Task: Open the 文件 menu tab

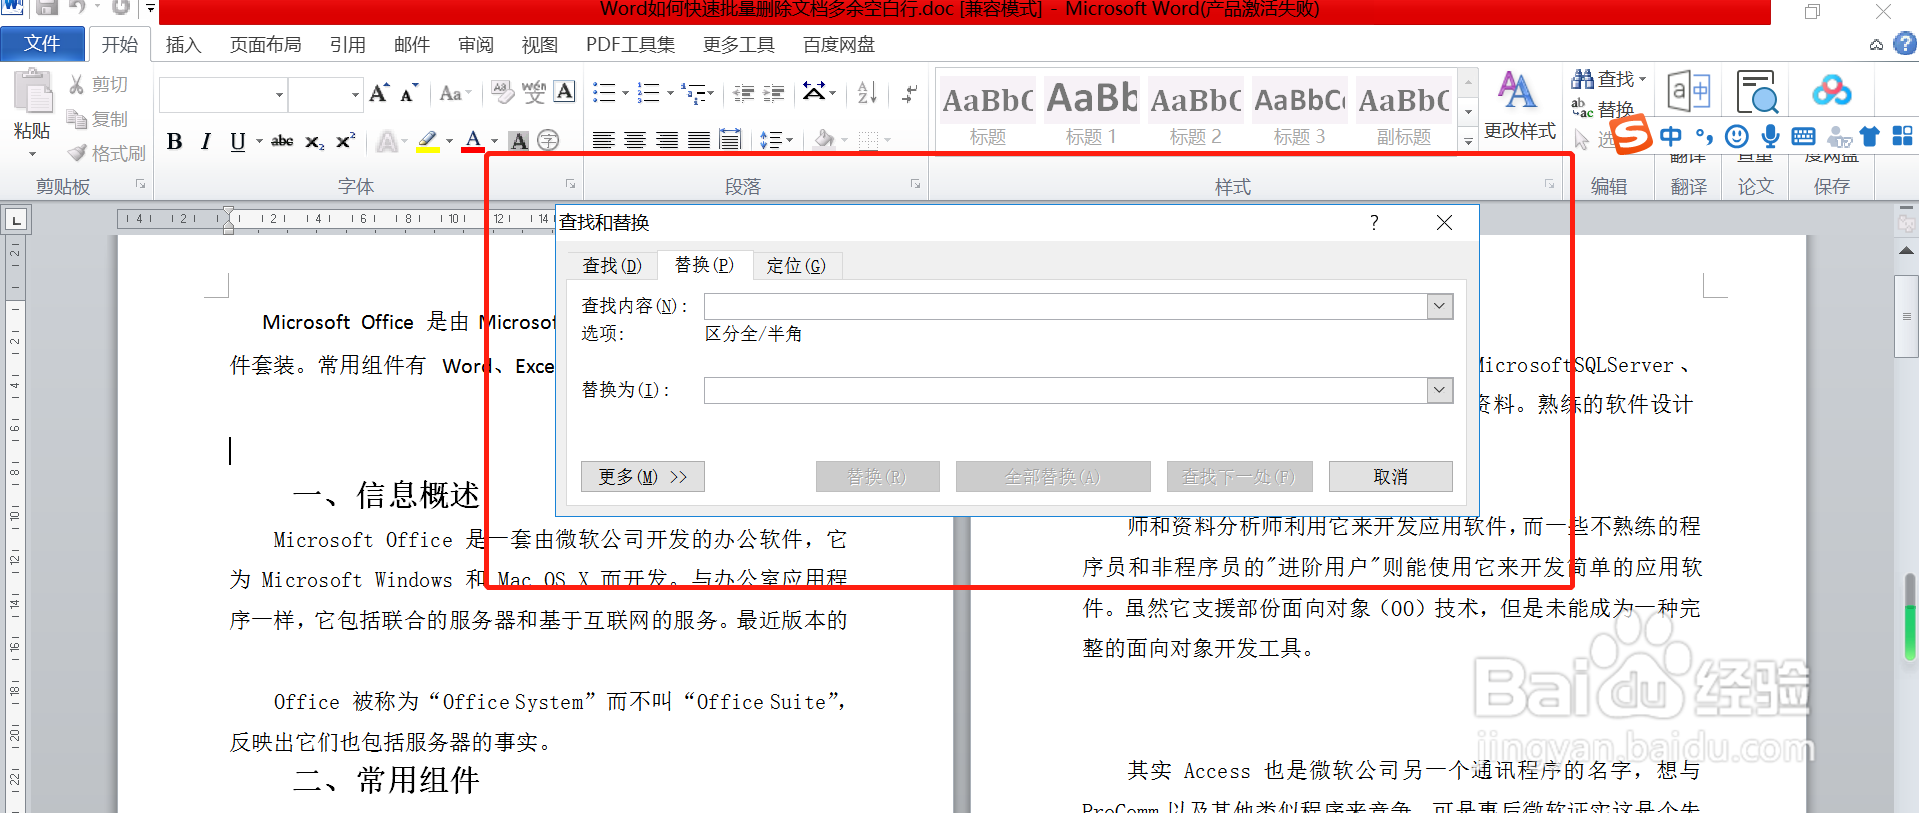Action: click(x=42, y=43)
